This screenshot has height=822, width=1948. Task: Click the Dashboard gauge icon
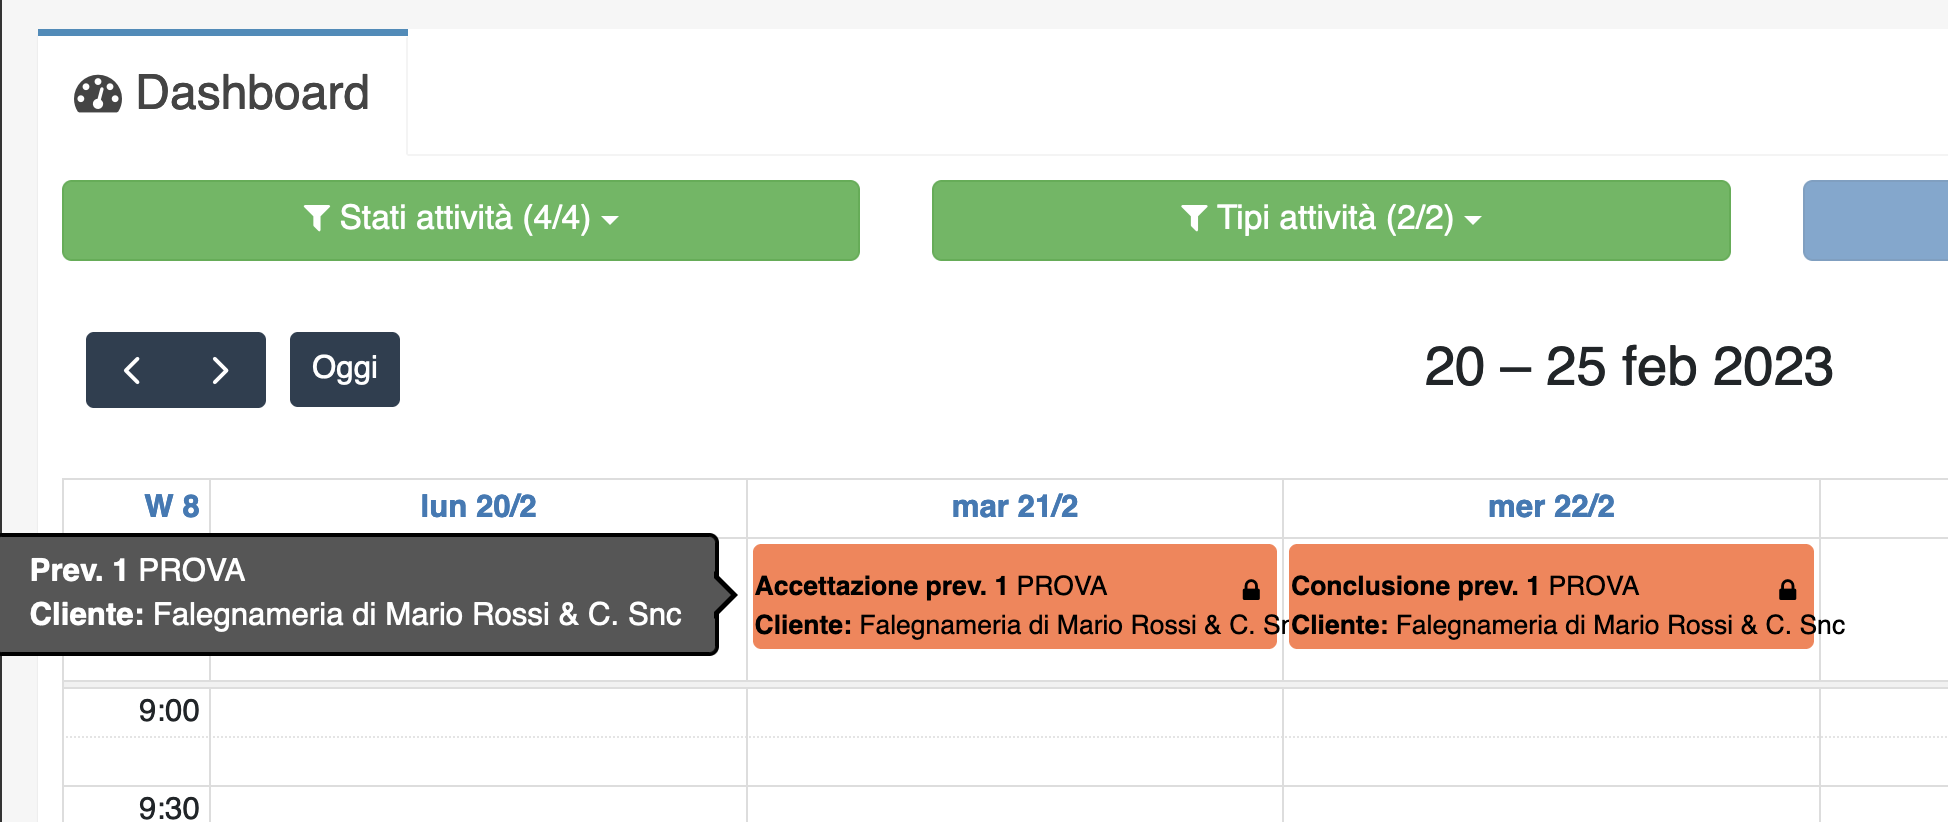pos(97,94)
